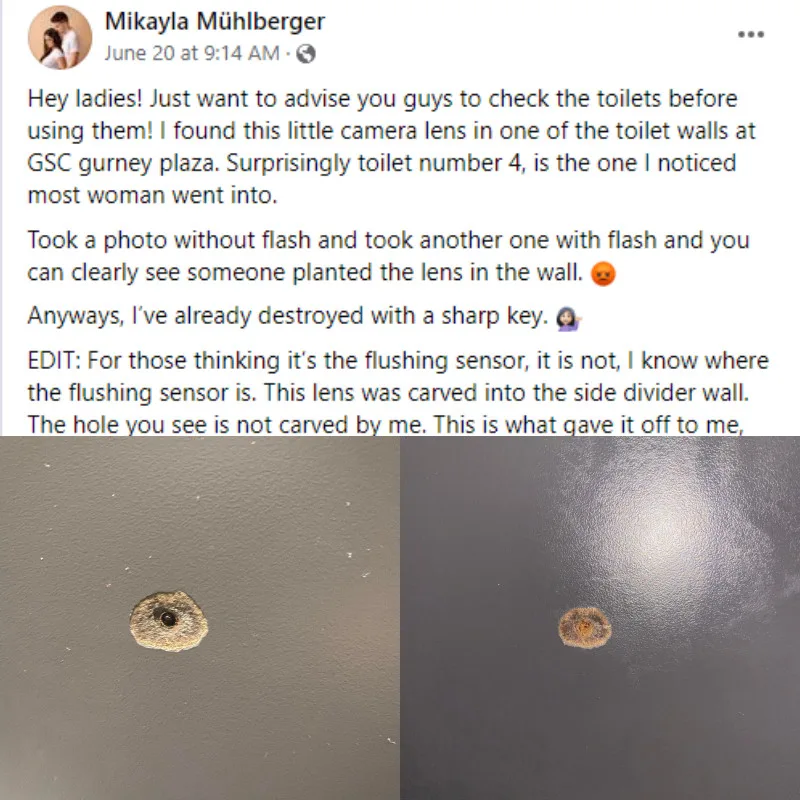Open Mikayla Mühlberger's profile picture
Image resolution: width=800 pixels, height=800 pixels.
(x=60, y=38)
